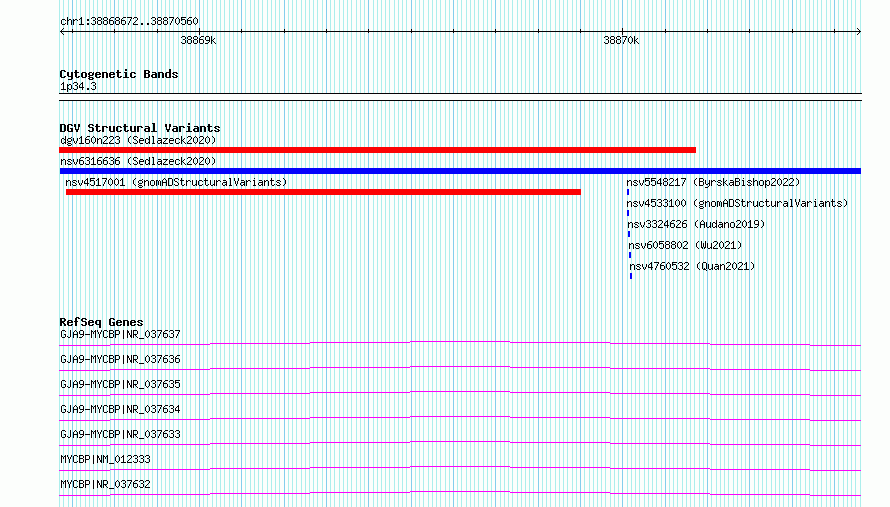The image size is (890, 507).
Task: Click the dgv160n223 (Sedlazeck2020) label
Action: coord(138,140)
